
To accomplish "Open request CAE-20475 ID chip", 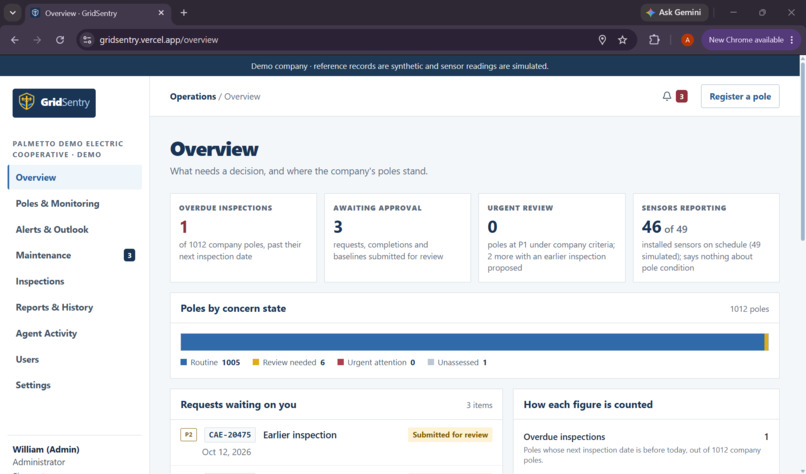I will [x=230, y=434].
